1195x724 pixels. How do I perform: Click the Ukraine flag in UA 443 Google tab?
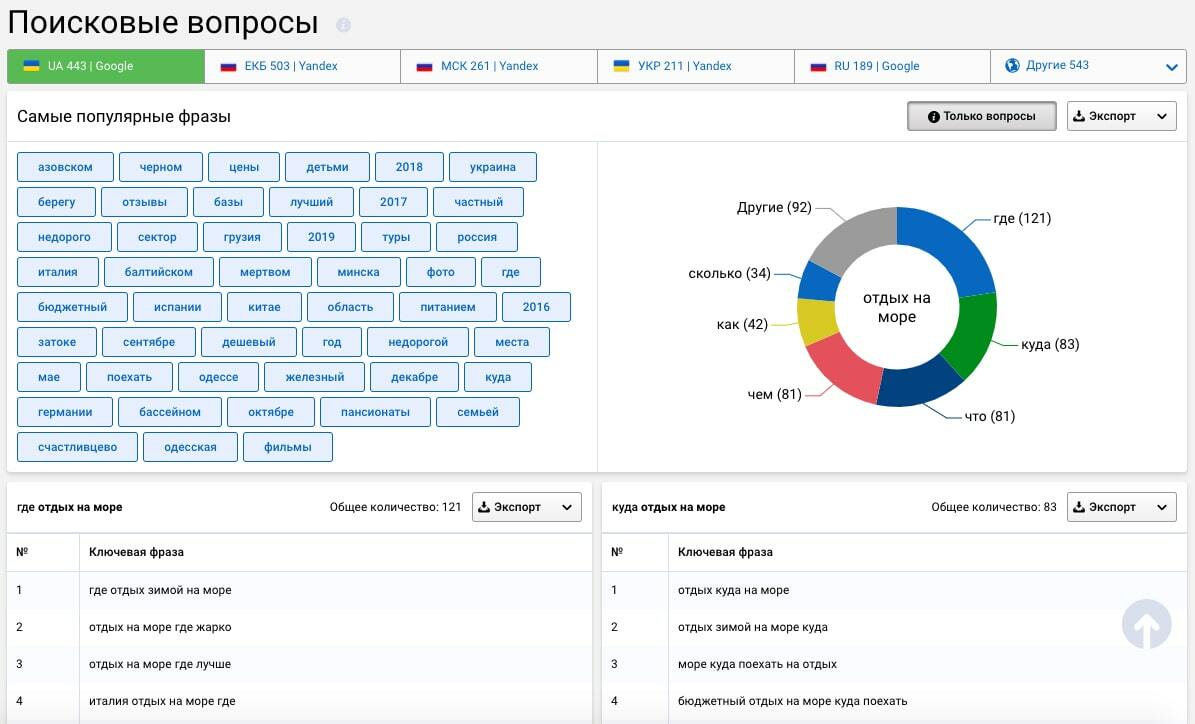[31, 66]
